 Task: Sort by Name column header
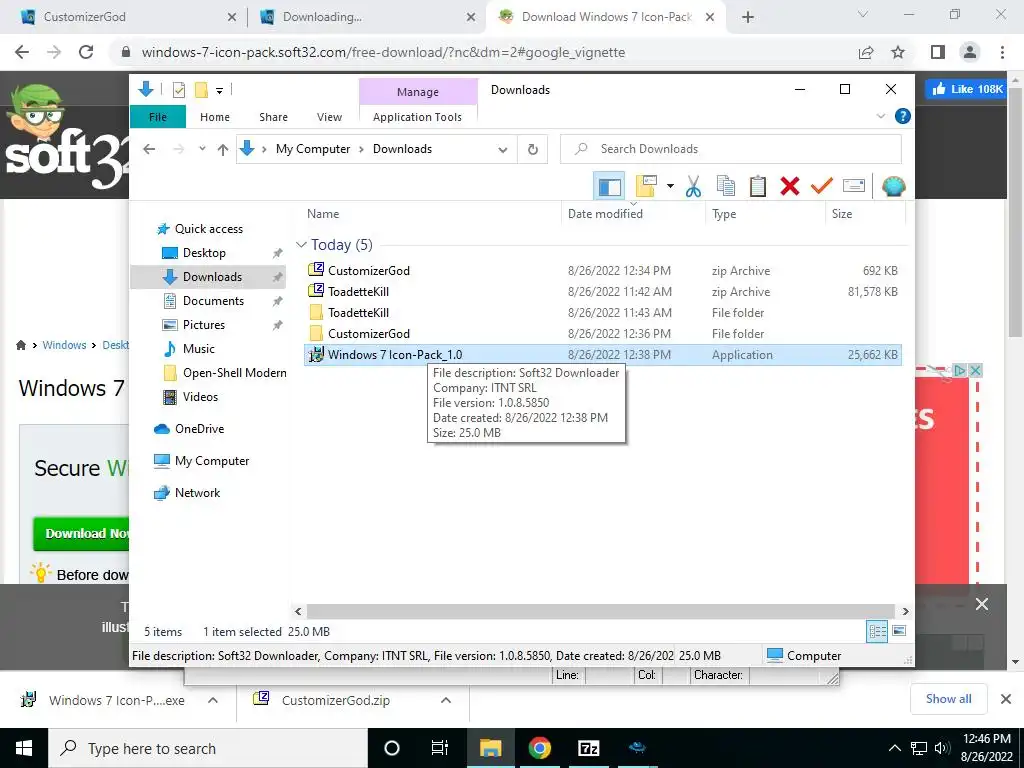coord(431,214)
